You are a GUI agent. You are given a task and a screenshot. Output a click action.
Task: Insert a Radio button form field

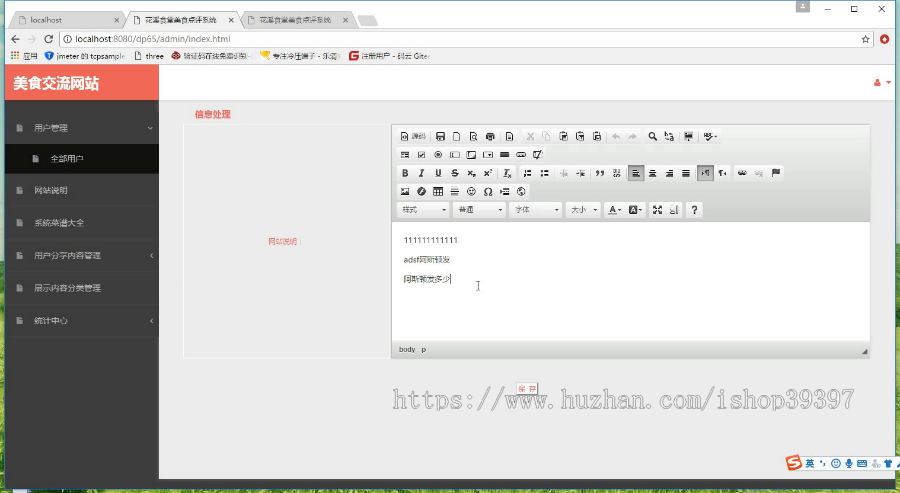coord(438,155)
